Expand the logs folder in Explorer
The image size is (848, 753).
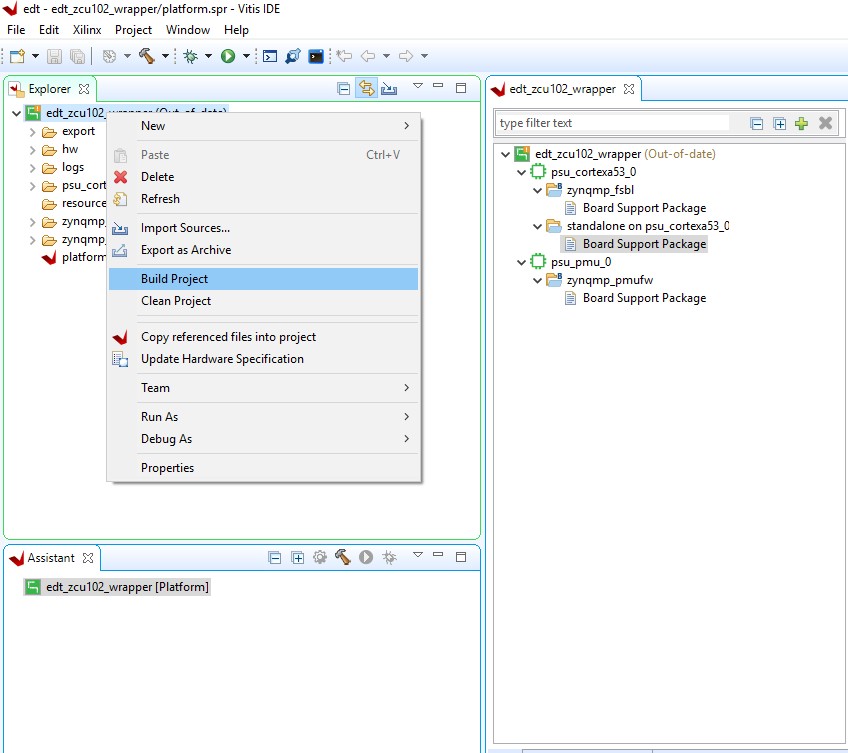[x=32, y=168]
